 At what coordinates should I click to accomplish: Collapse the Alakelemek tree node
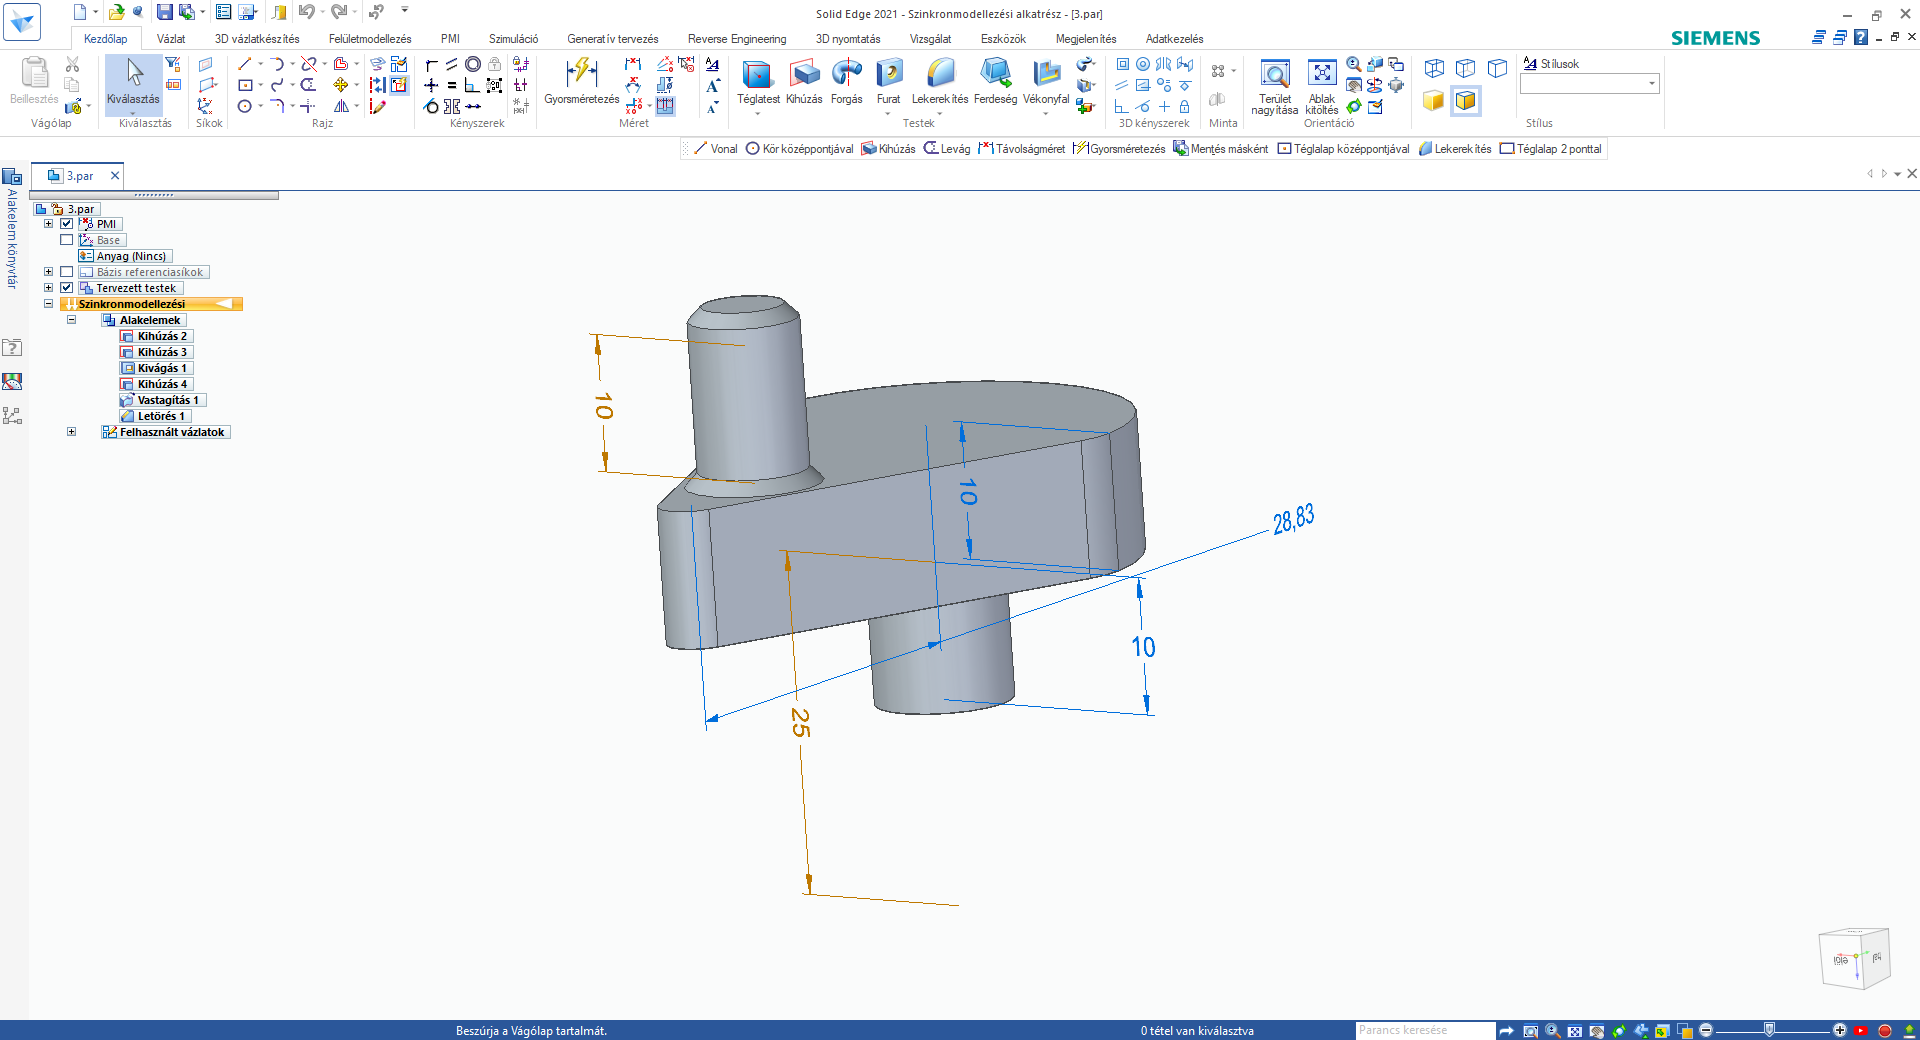pos(71,320)
